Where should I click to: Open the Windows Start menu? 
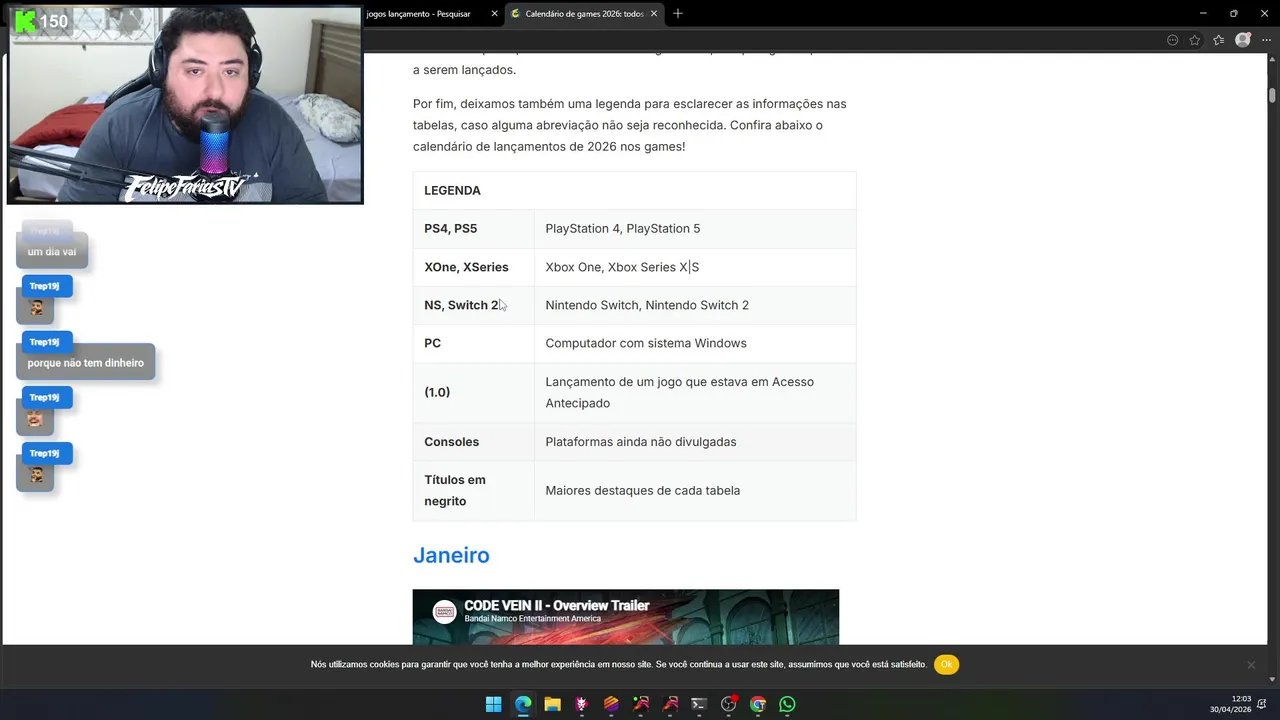click(493, 704)
